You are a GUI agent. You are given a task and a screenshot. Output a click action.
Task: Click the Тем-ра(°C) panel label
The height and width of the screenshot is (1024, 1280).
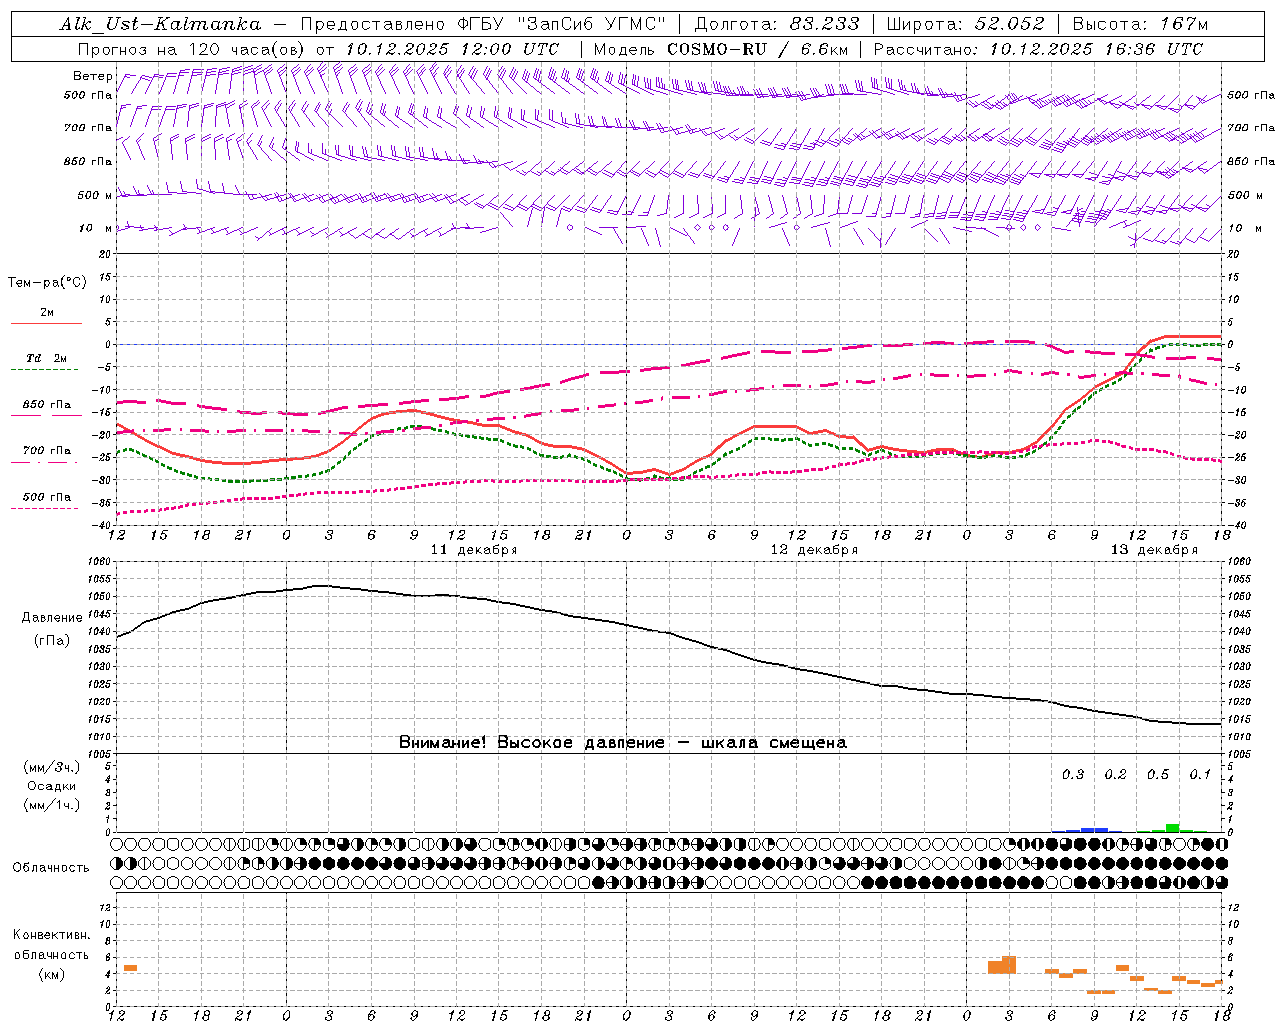point(47,283)
